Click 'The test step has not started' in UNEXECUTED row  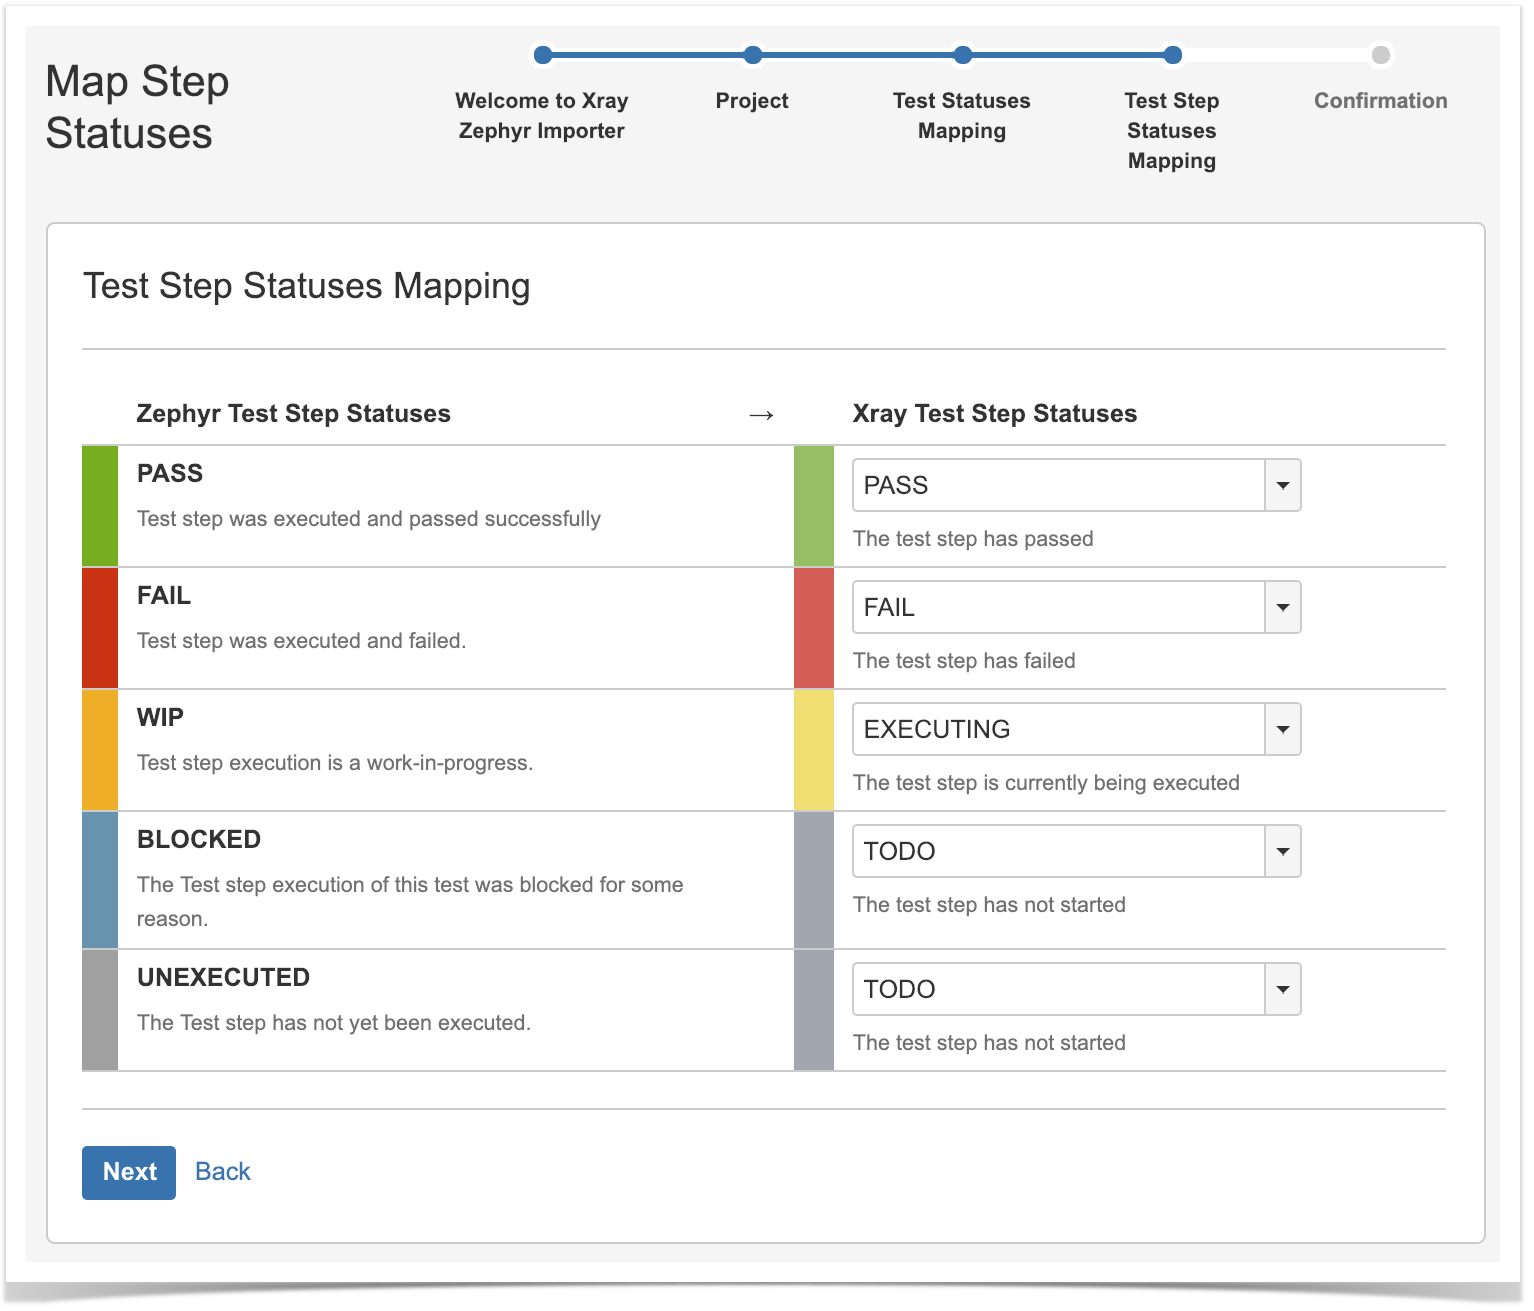coord(989,1043)
